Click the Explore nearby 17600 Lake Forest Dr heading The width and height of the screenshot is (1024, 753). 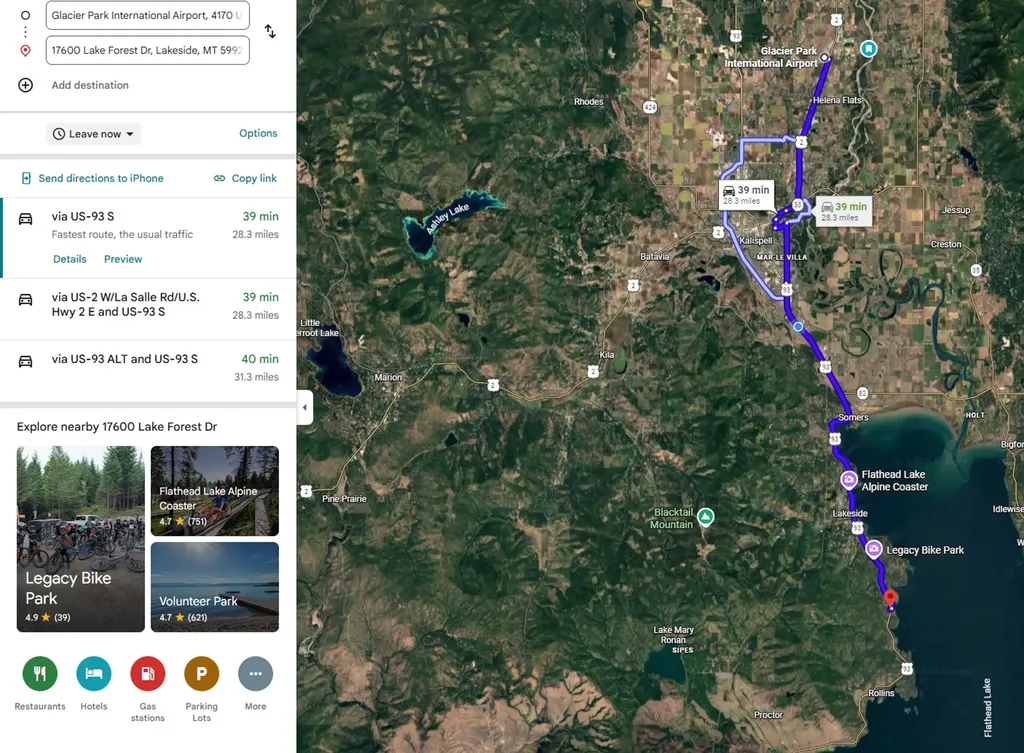[117, 426]
